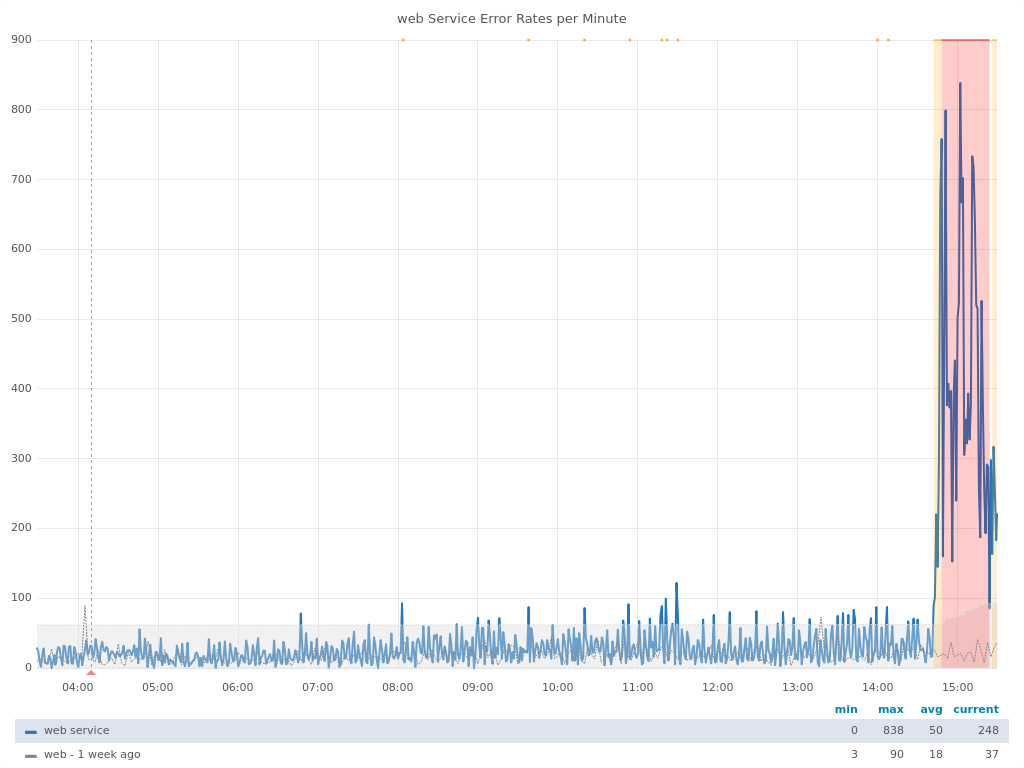Image resolution: width=1024 pixels, height=768 pixels.
Task: Open the blue color swatch for web service
Action: click(31, 731)
